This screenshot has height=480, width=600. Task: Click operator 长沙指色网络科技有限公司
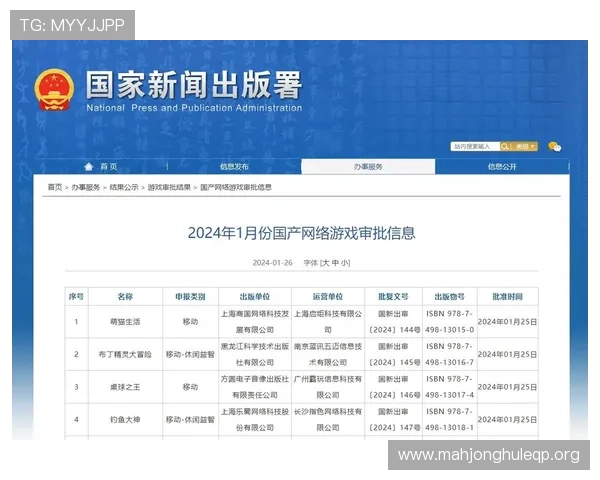[x=328, y=420]
